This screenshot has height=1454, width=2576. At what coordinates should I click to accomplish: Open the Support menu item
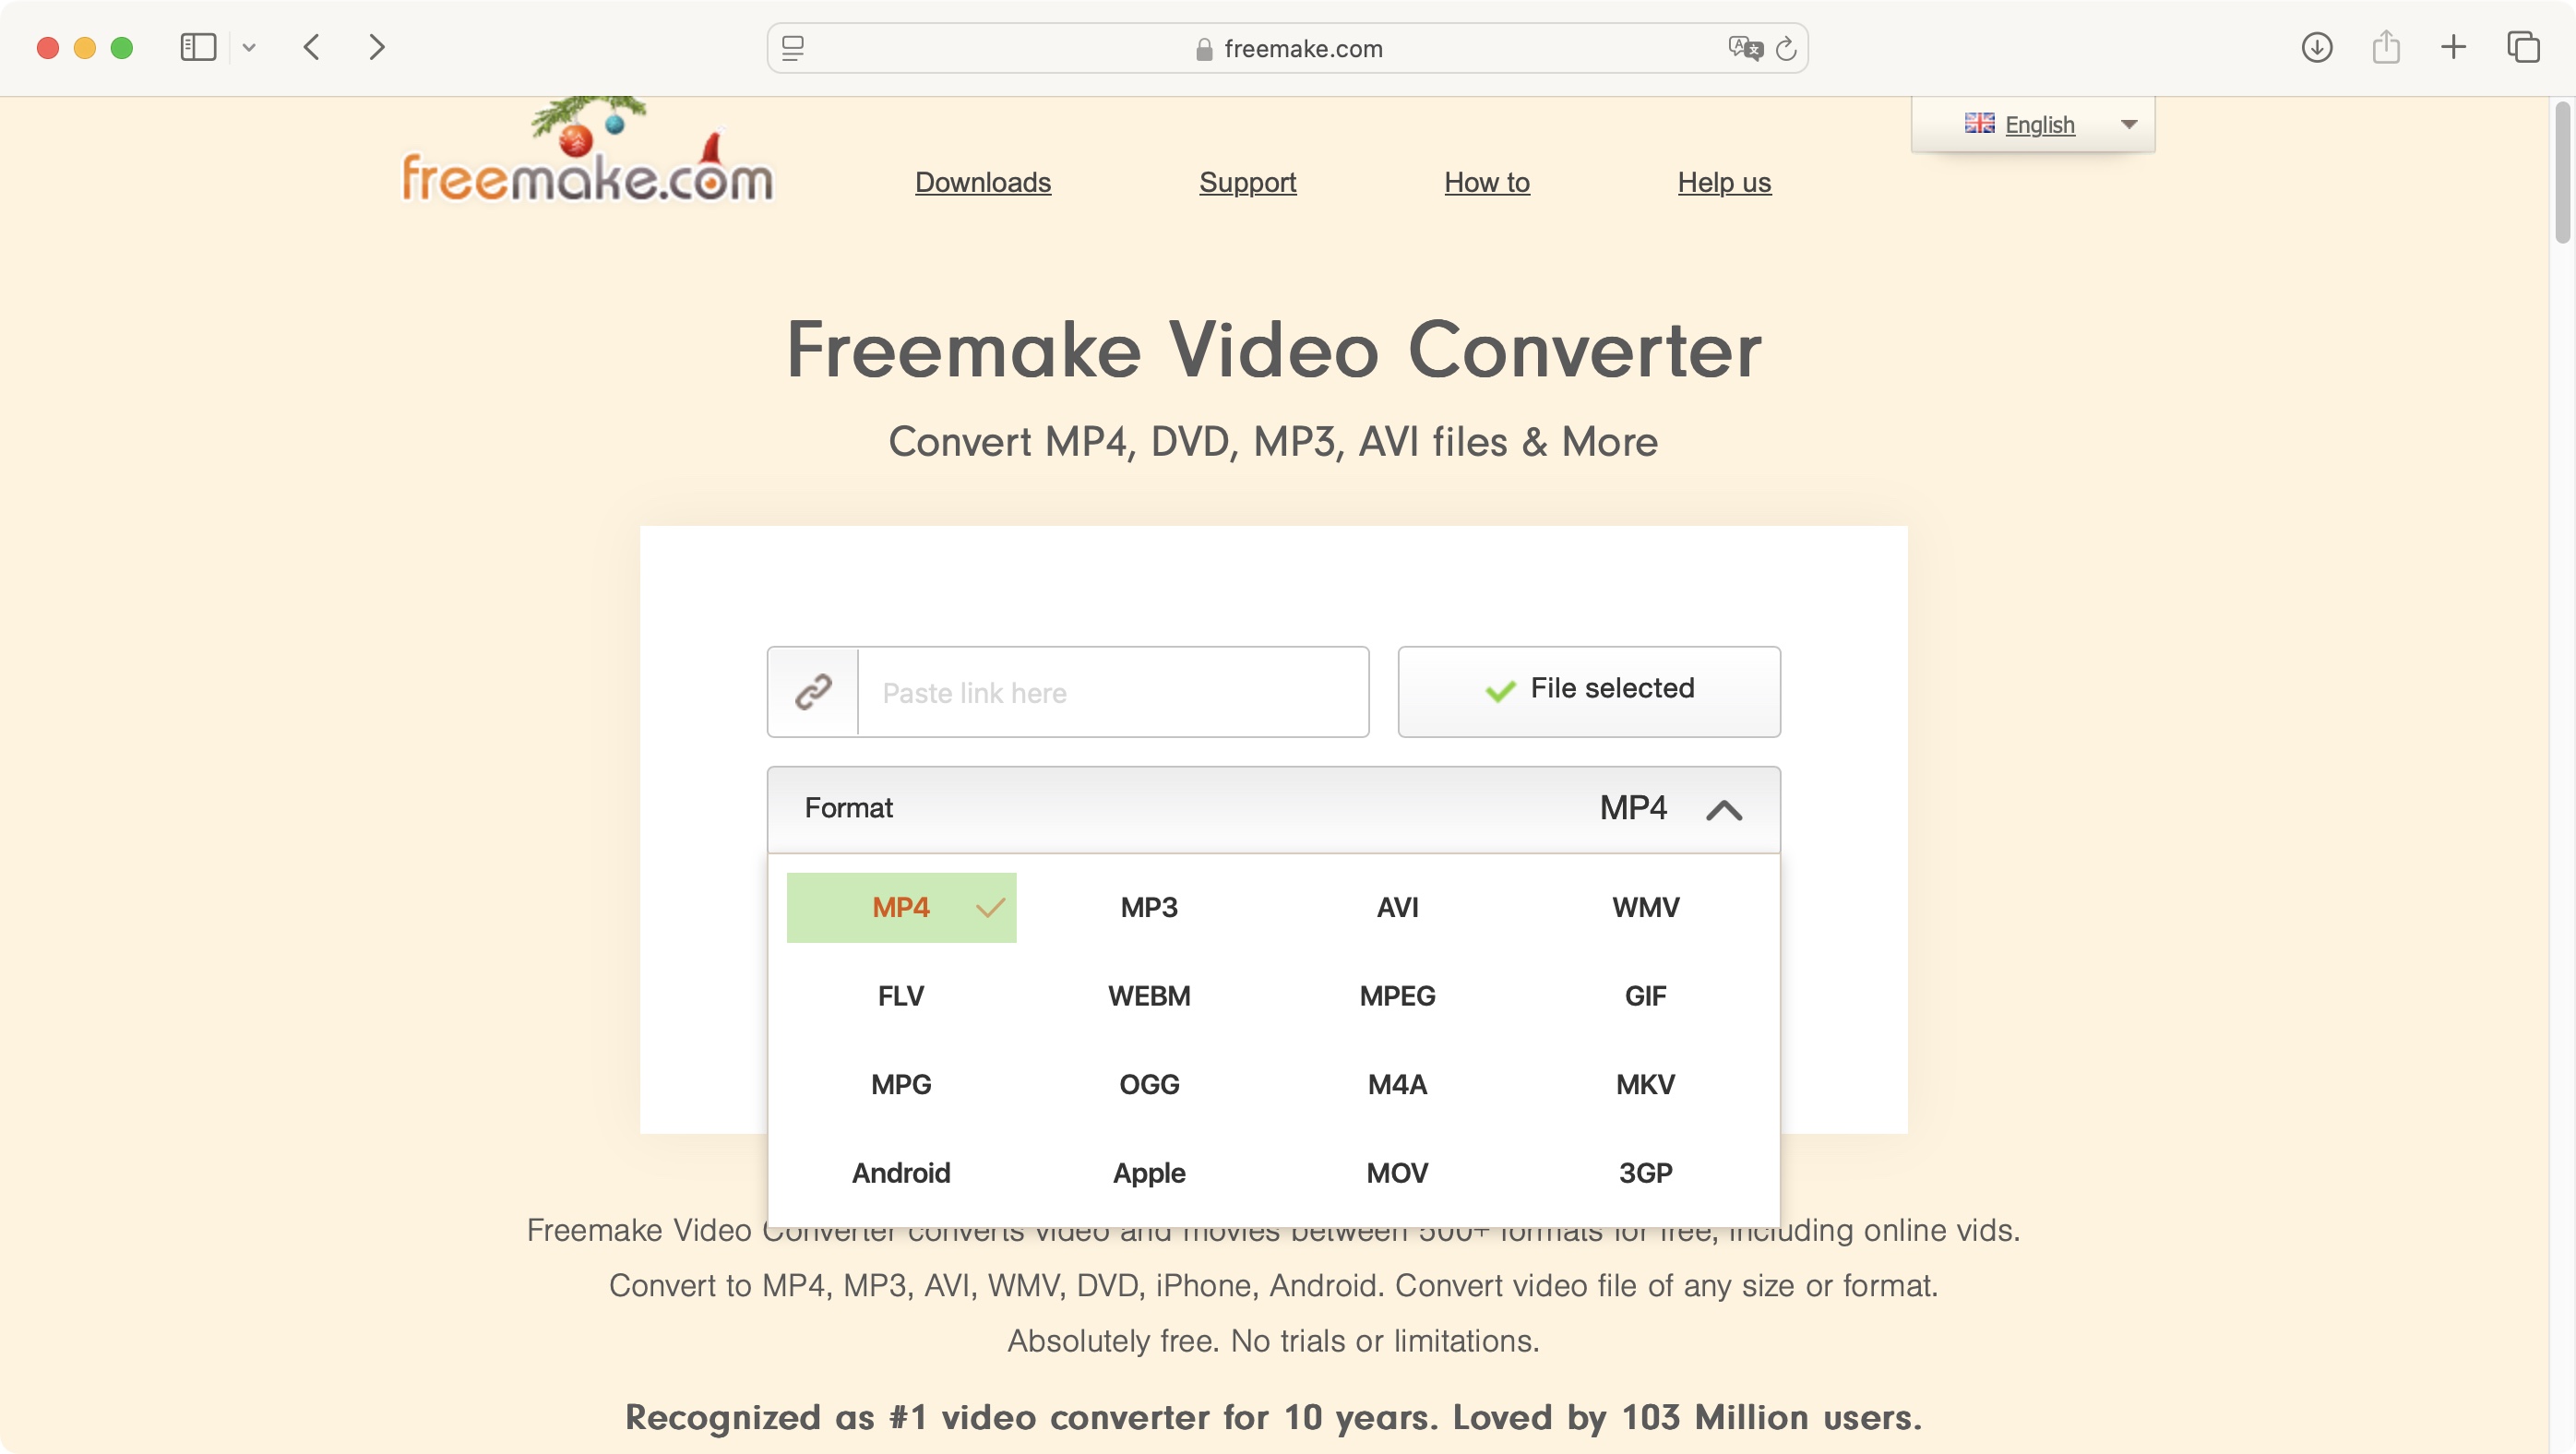(x=1247, y=181)
